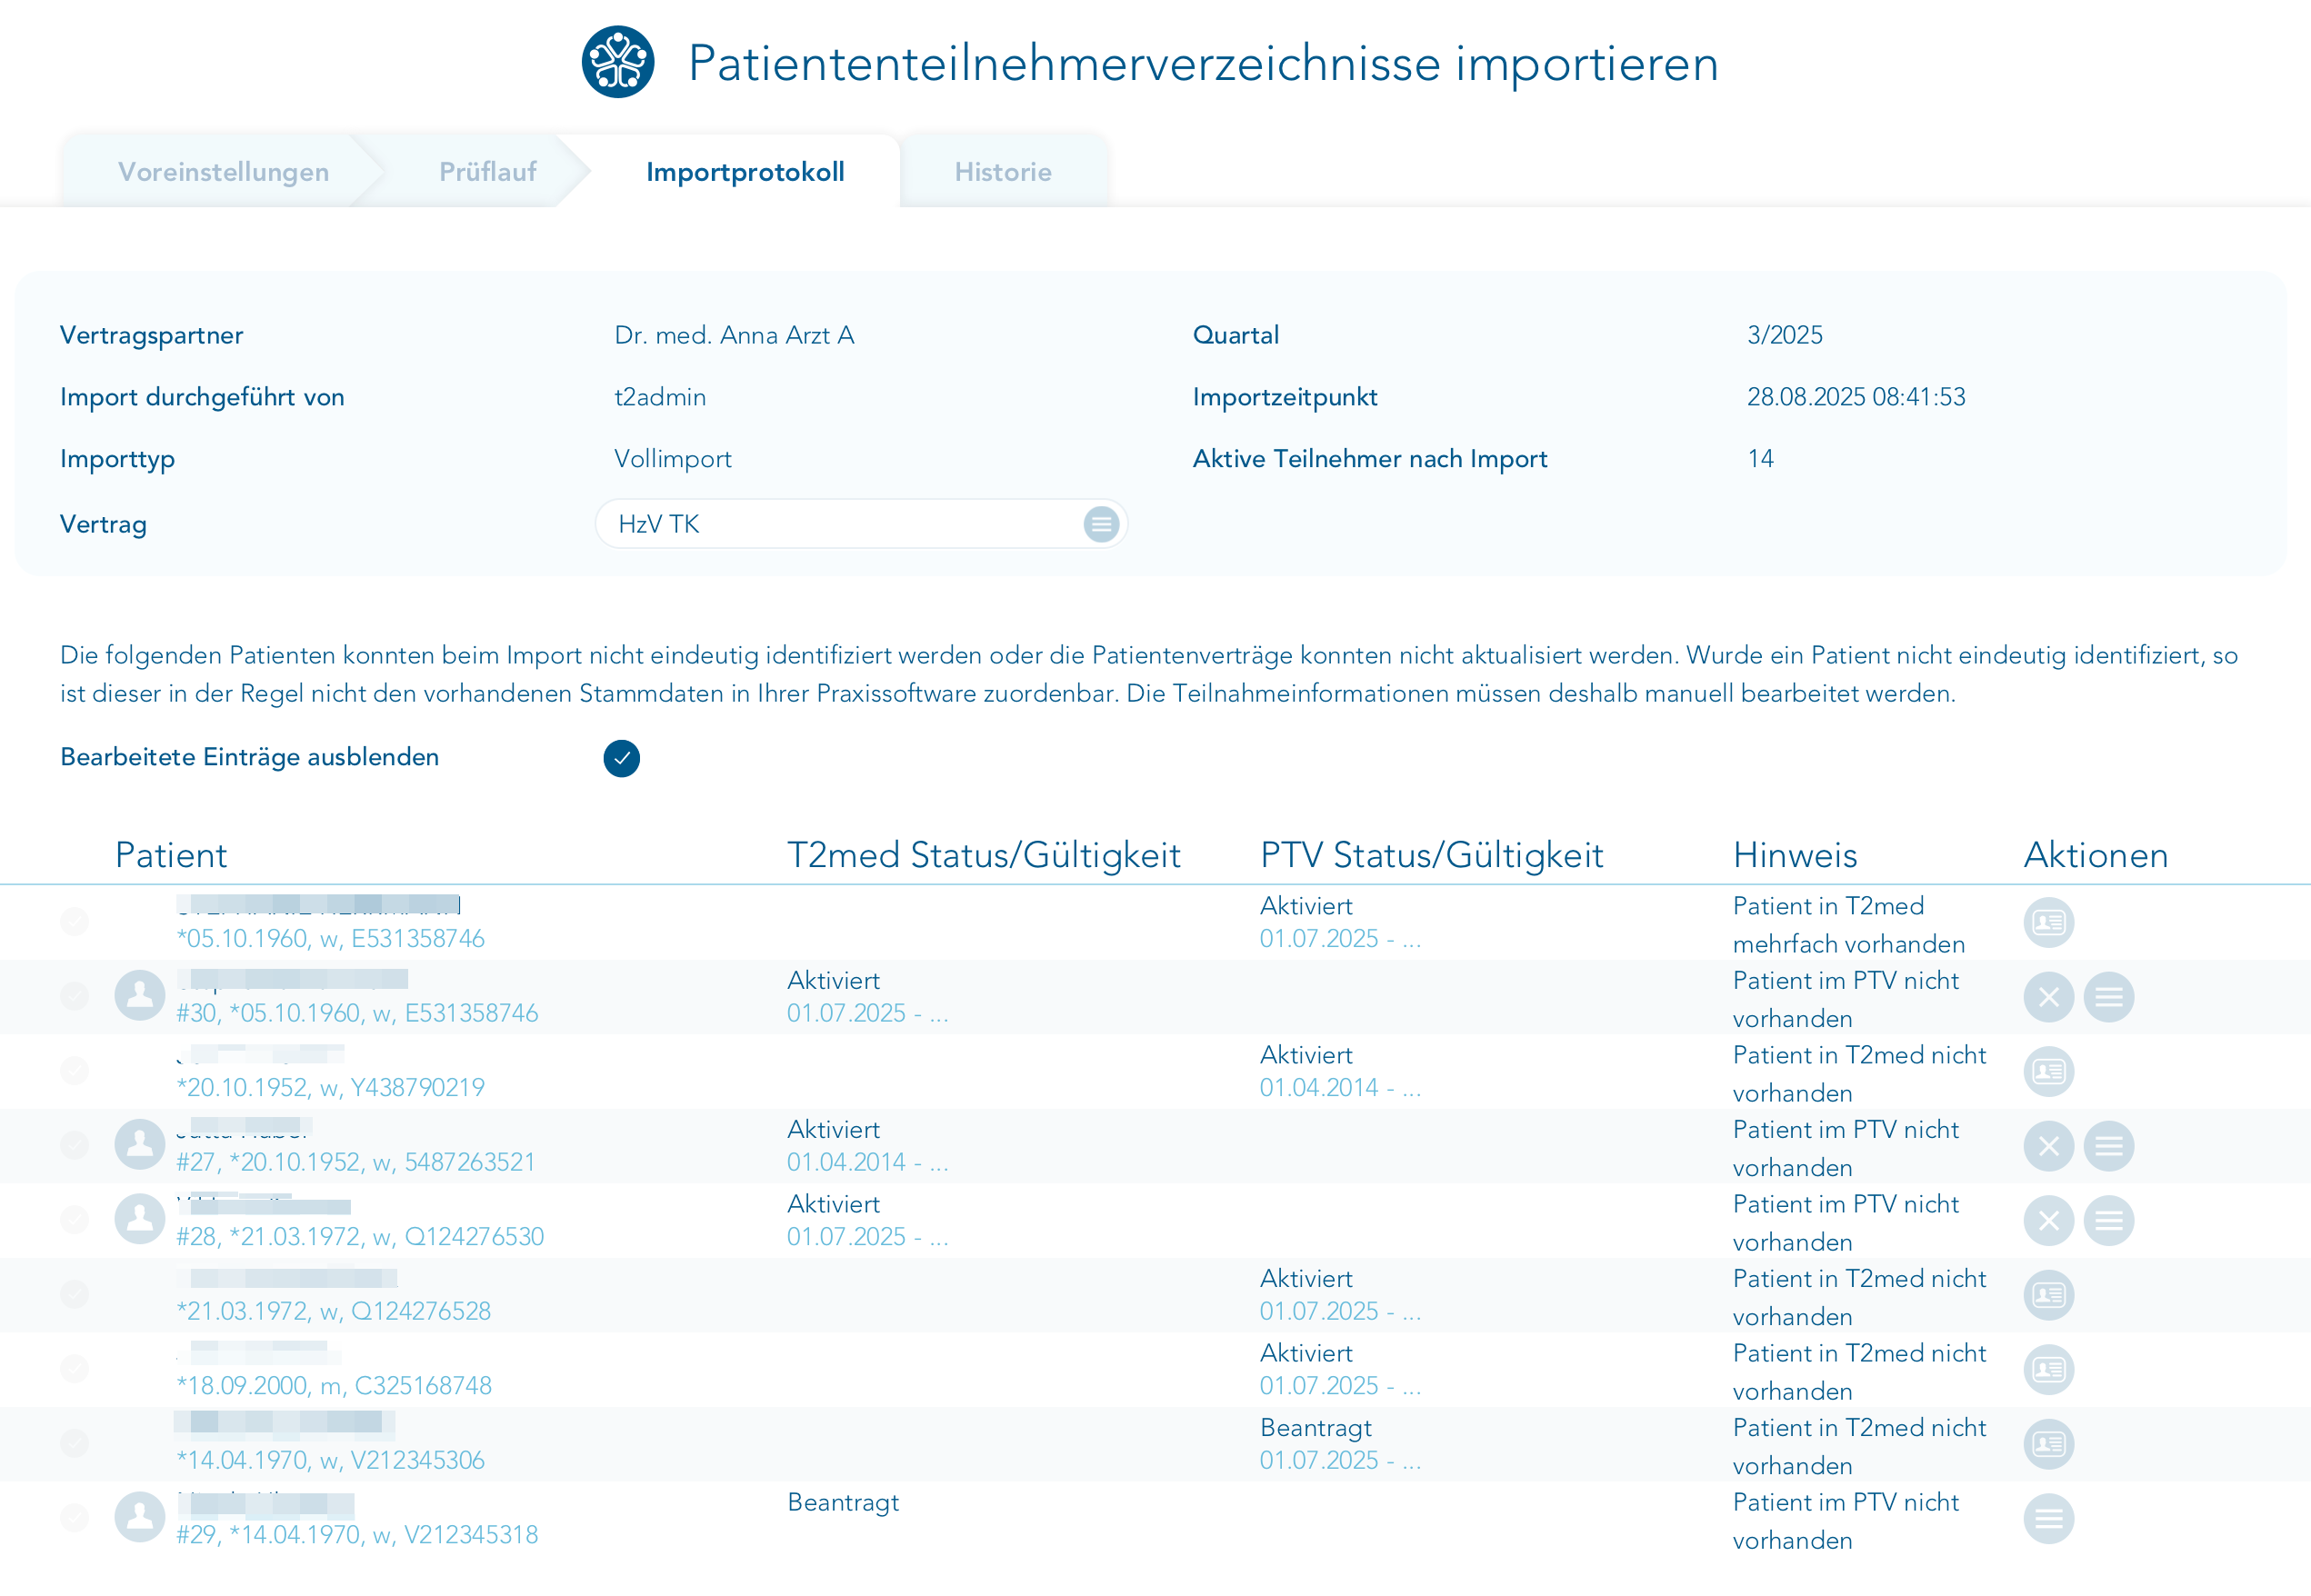Screen dimensions: 2311x1596
Task: Switch to the Historie tab
Action: point(1002,172)
